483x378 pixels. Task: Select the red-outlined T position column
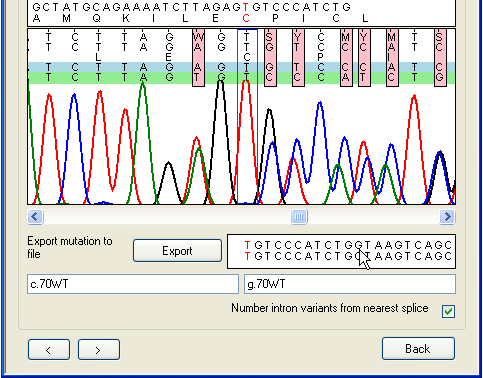pyautogui.click(x=247, y=117)
